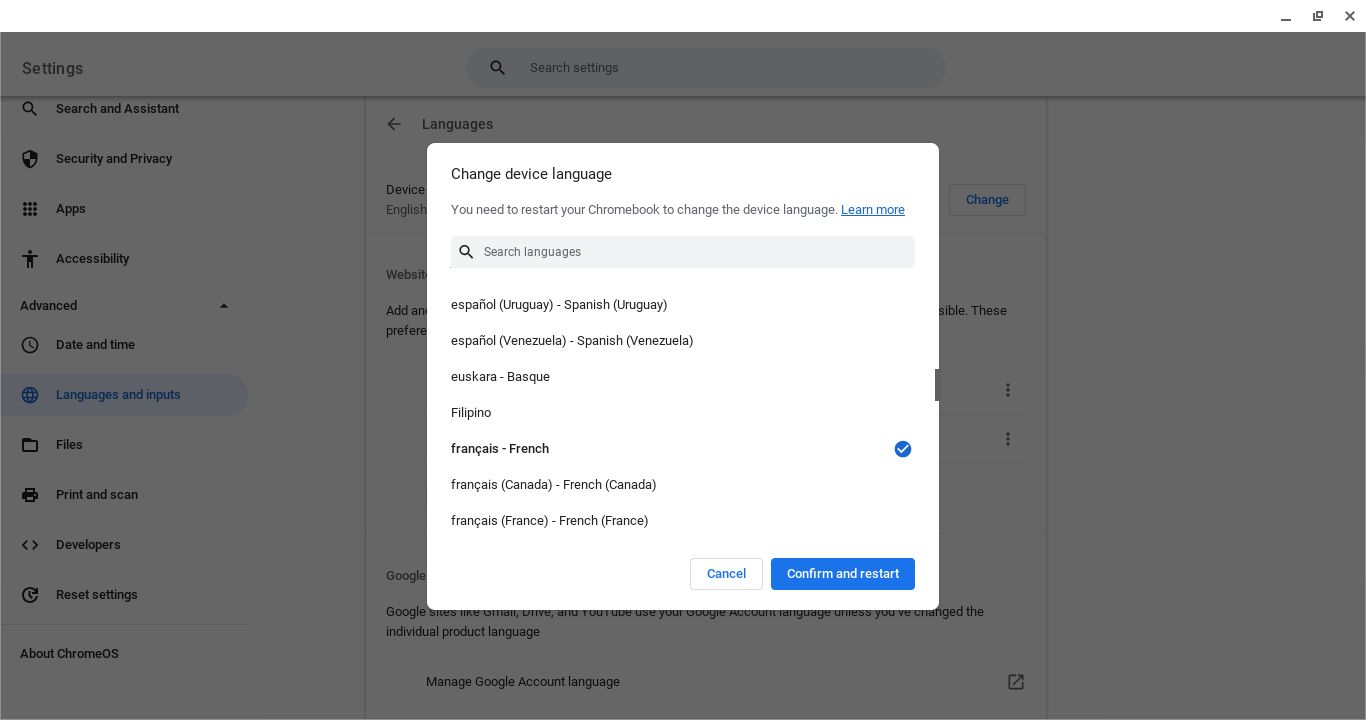The image size is (1366, 720).
Task: Open Developers settings from sidebar
Action: tap(88, 545)
